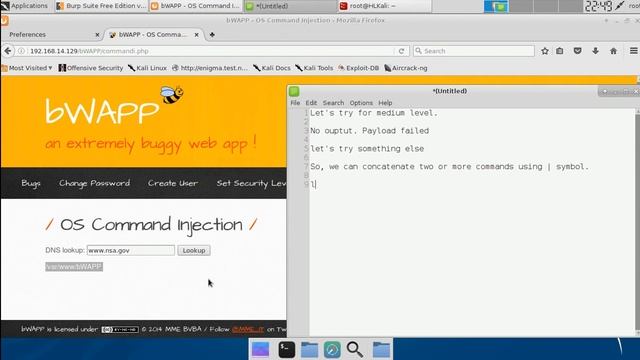Open the bookmarks list icon in Firefox toolbar
Viewport: 640px width, 360px height.
tap(560, 51)
